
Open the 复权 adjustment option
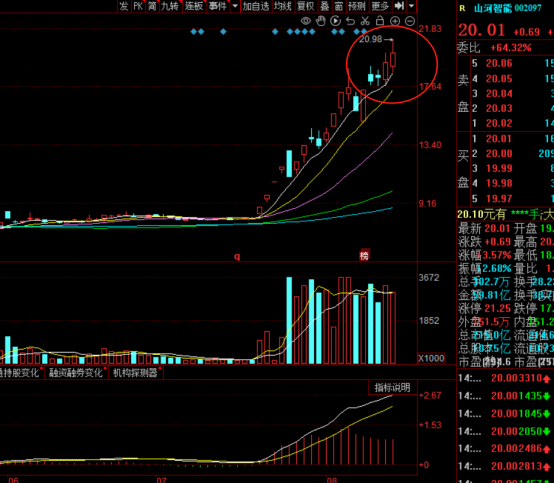pyautogui.click(x=306, y=6)
